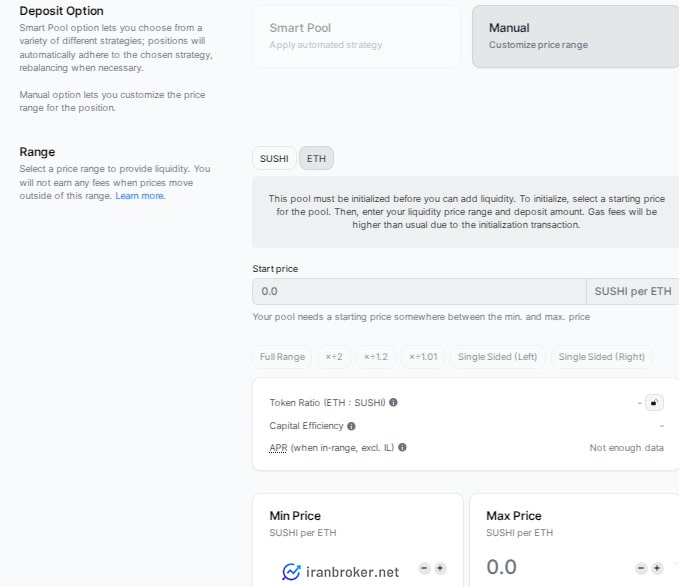Choose the Manual deposit option

click(576, 36)
